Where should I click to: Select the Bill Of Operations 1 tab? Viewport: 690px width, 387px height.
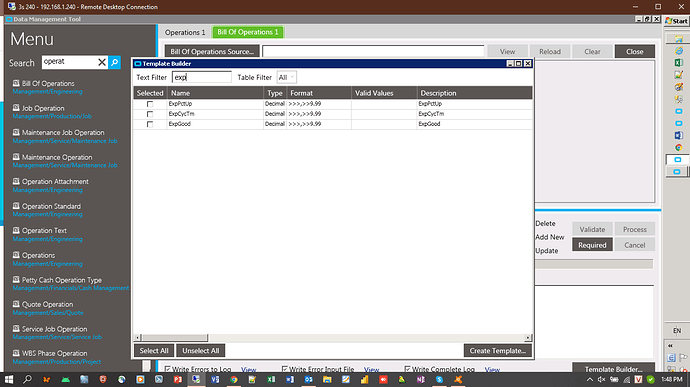coord(248,32)
